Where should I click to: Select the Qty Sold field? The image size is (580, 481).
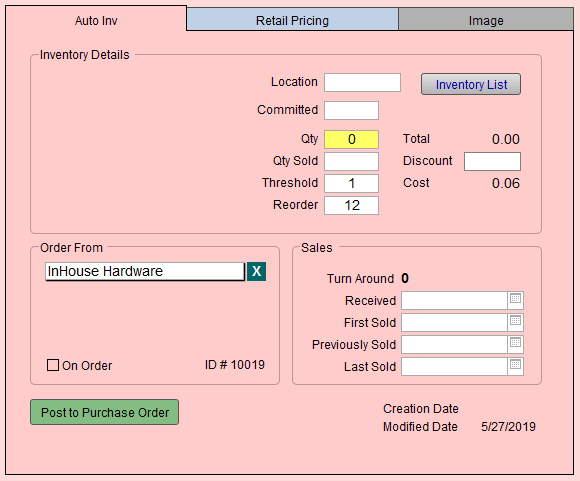point(351,161)
